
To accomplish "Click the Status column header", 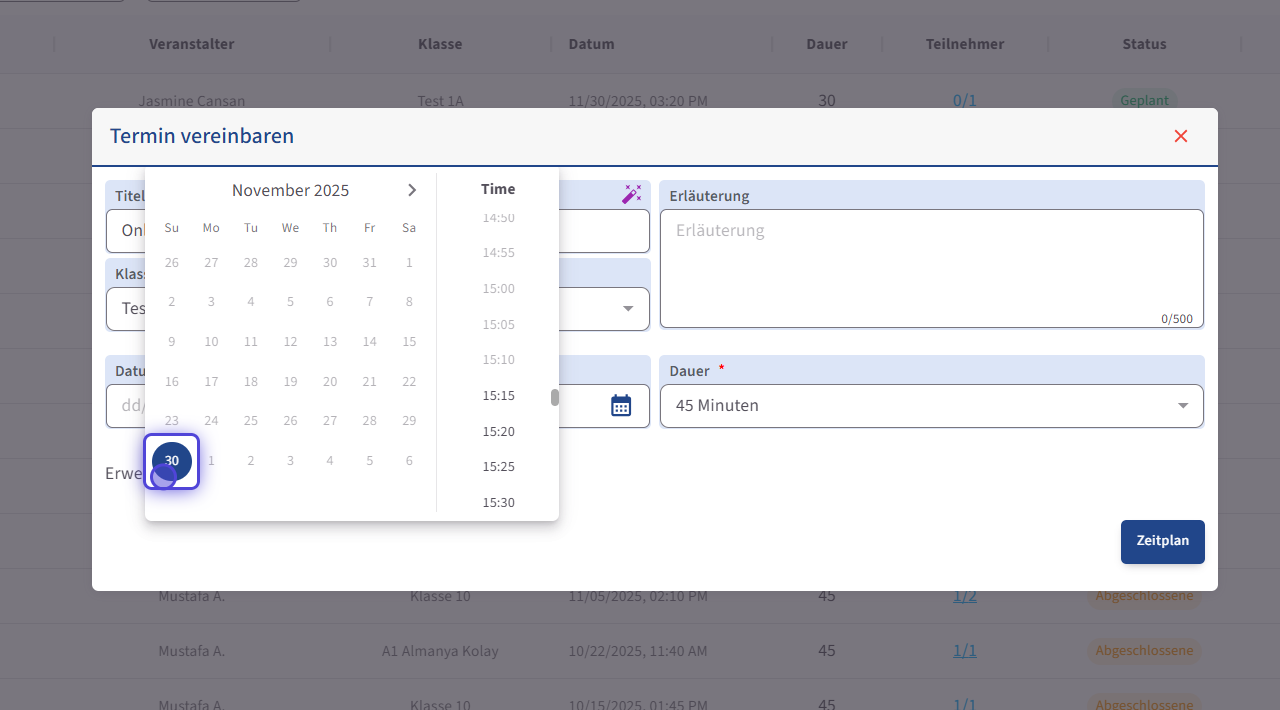I will point(1144,44).
